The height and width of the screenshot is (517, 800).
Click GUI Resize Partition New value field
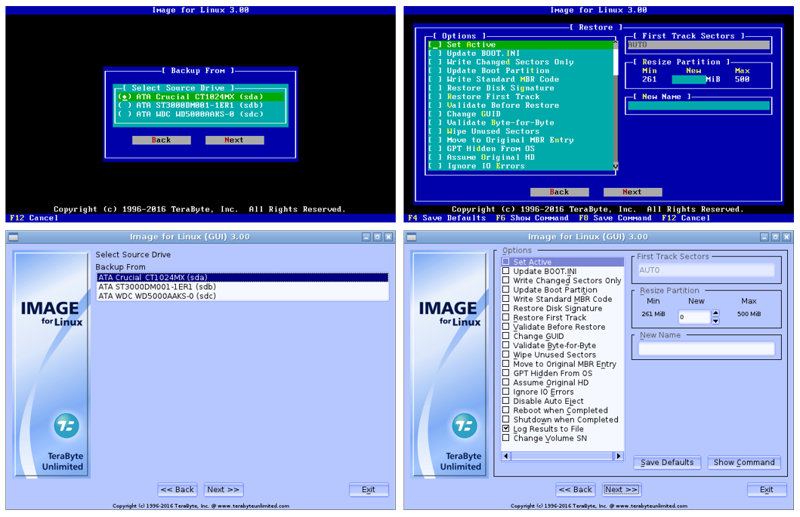point(694,317)
